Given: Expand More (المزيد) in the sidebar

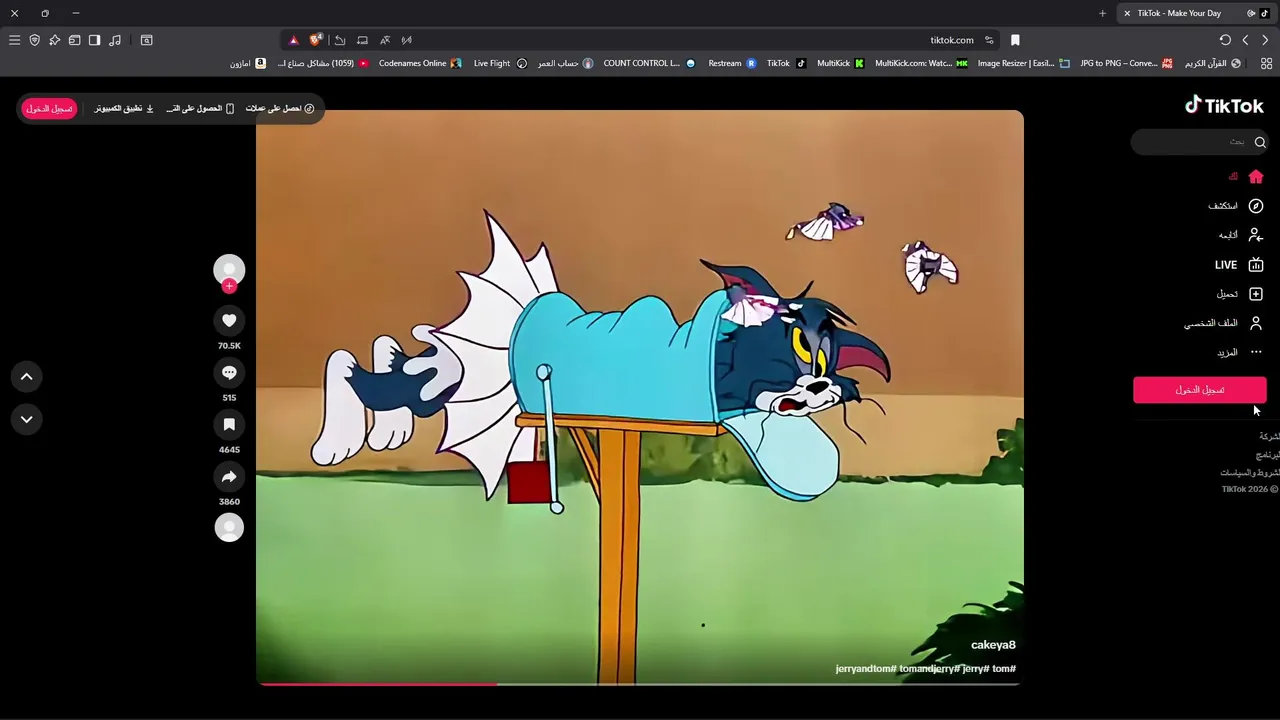Looking at the screenshot, I should coord(1240,352).
